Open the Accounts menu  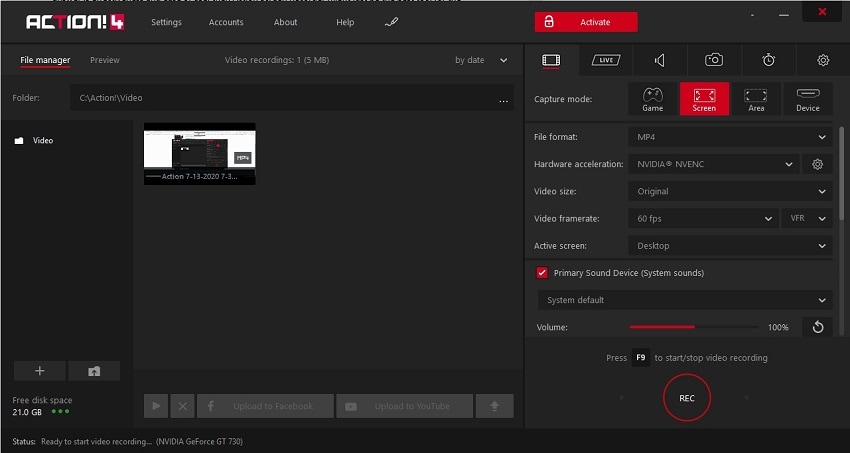point(226,22)
